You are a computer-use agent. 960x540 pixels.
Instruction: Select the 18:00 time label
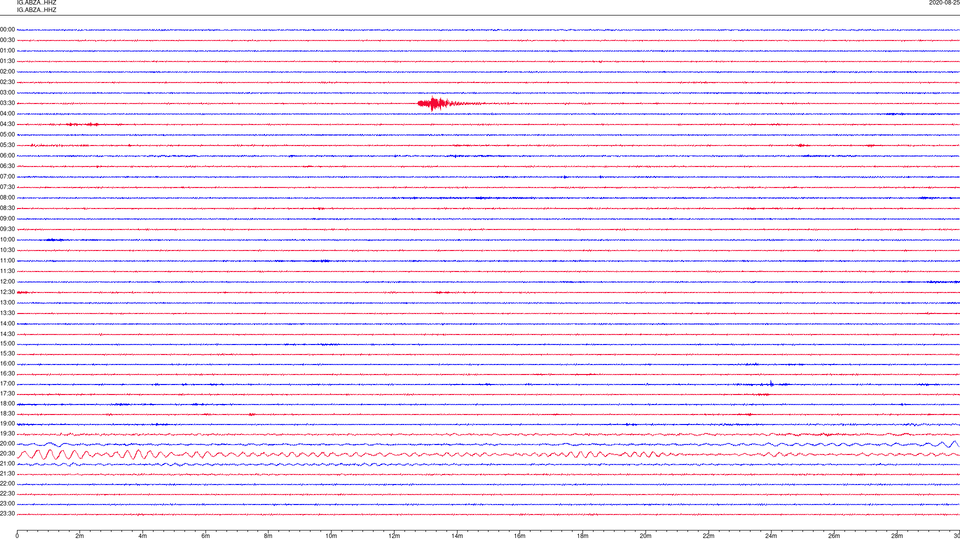(7, 403)
